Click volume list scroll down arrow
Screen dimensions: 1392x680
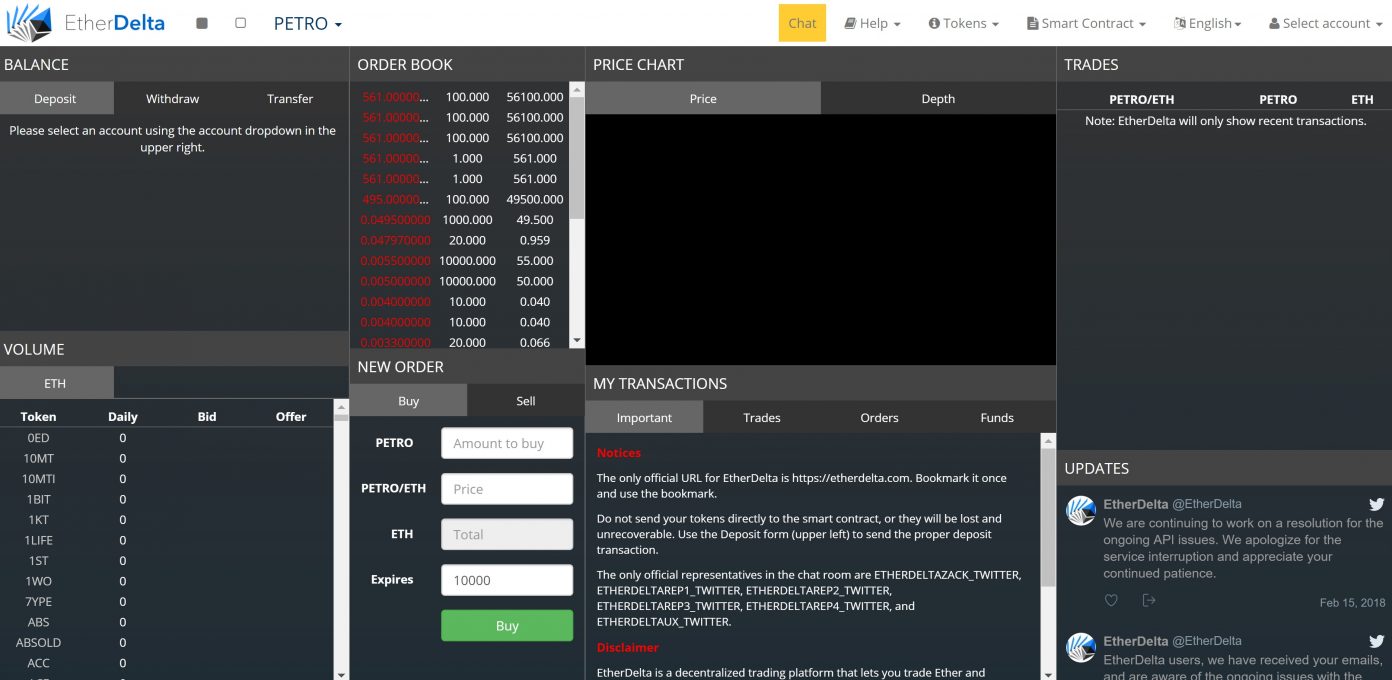(341, 674)
